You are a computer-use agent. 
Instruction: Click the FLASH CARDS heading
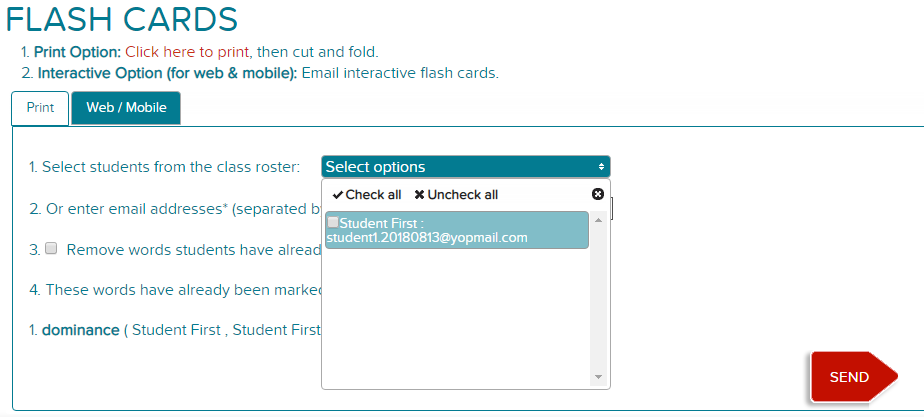click(122, 18)
